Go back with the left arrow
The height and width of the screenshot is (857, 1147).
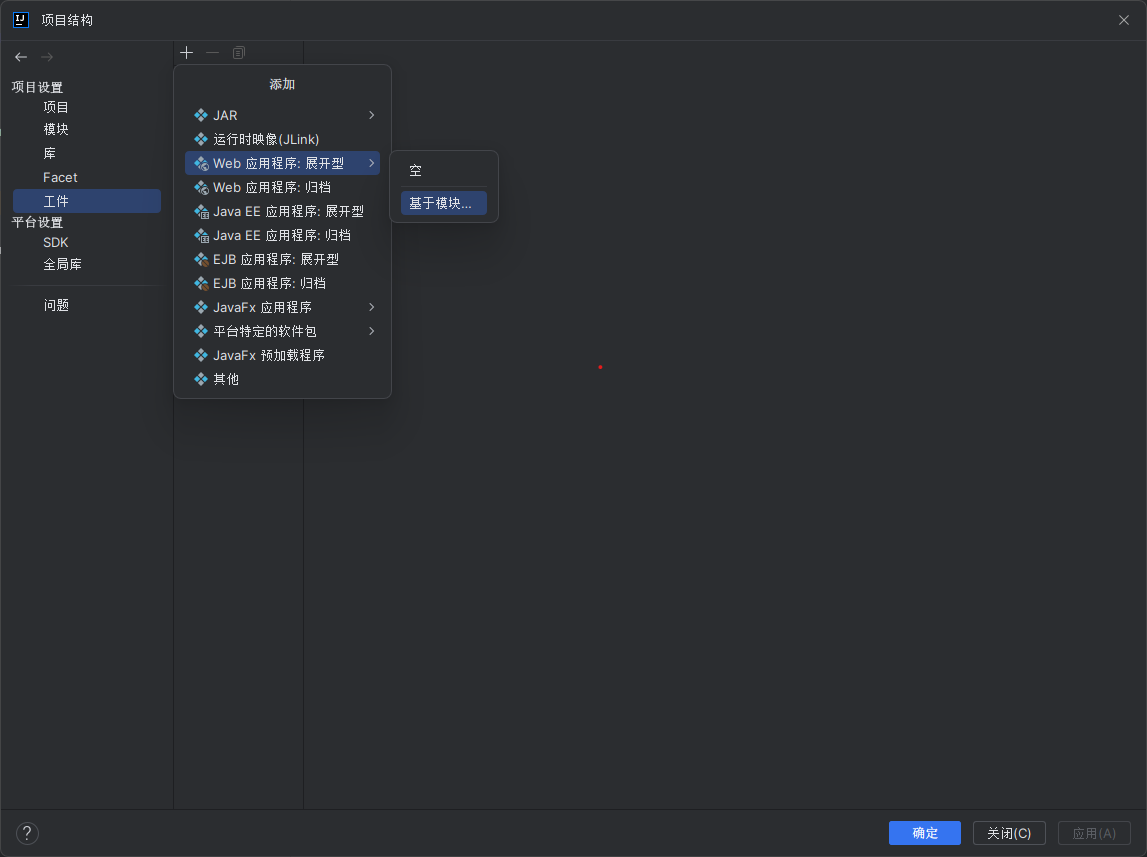pos(21,57)
